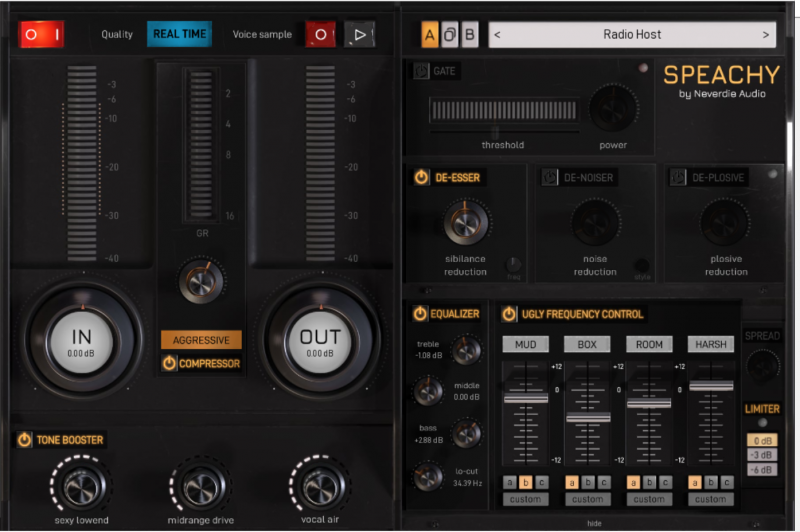Click the SPEACHY logo
The image size is (800, 532).
click(x=721, y=75)
